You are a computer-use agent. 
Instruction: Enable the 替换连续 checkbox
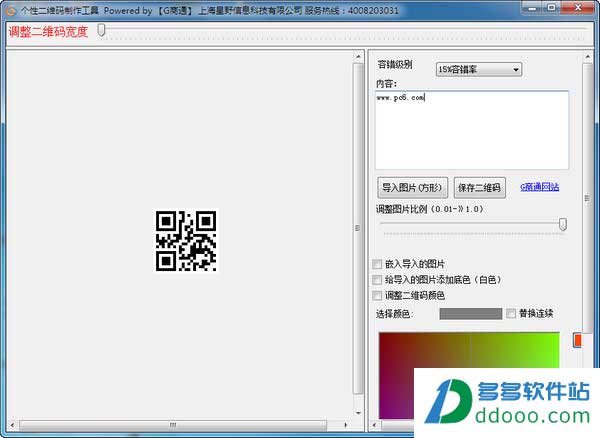click(511, 314)
